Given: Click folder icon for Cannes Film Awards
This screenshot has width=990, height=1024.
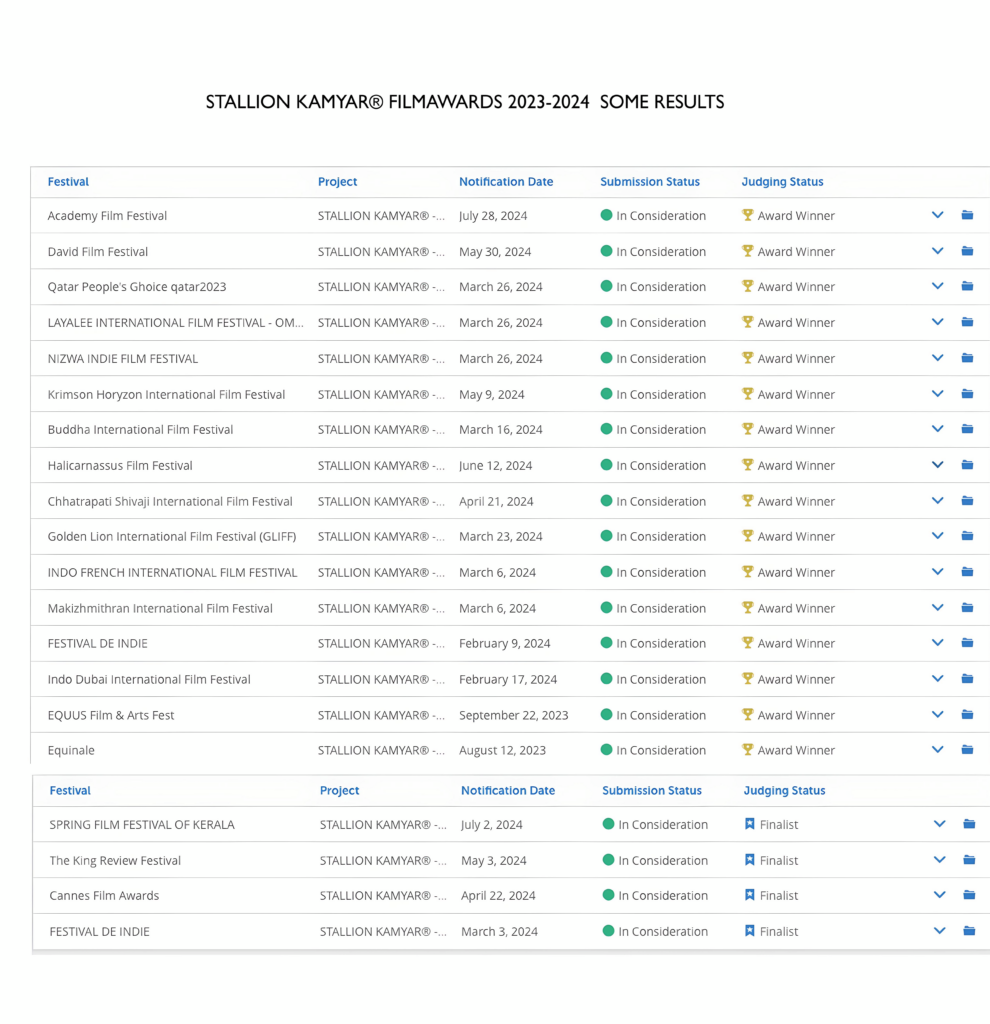Looking at the screenshot, I should click(x=969, y=895).
